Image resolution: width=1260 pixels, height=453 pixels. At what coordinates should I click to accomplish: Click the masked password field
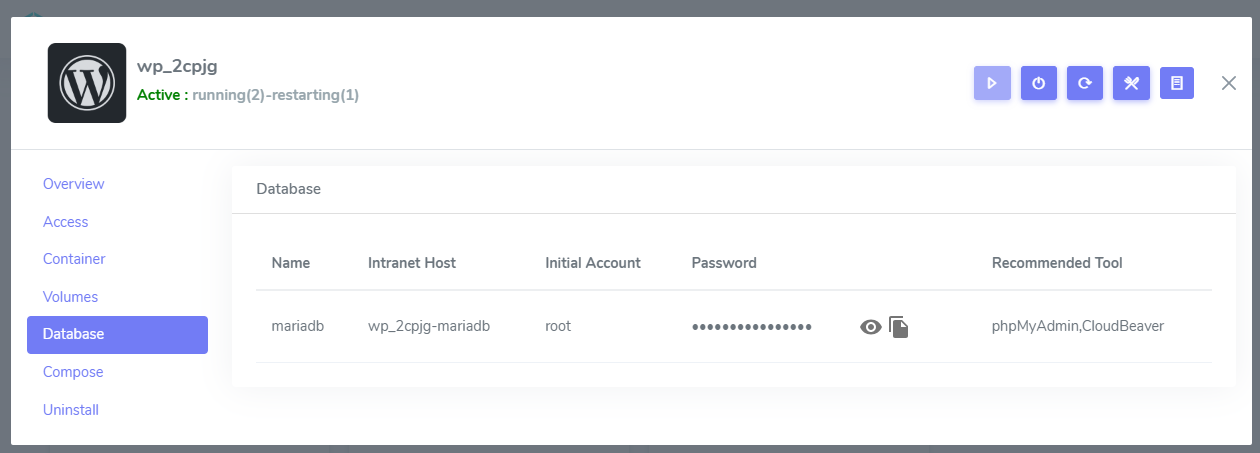[752, 327]
